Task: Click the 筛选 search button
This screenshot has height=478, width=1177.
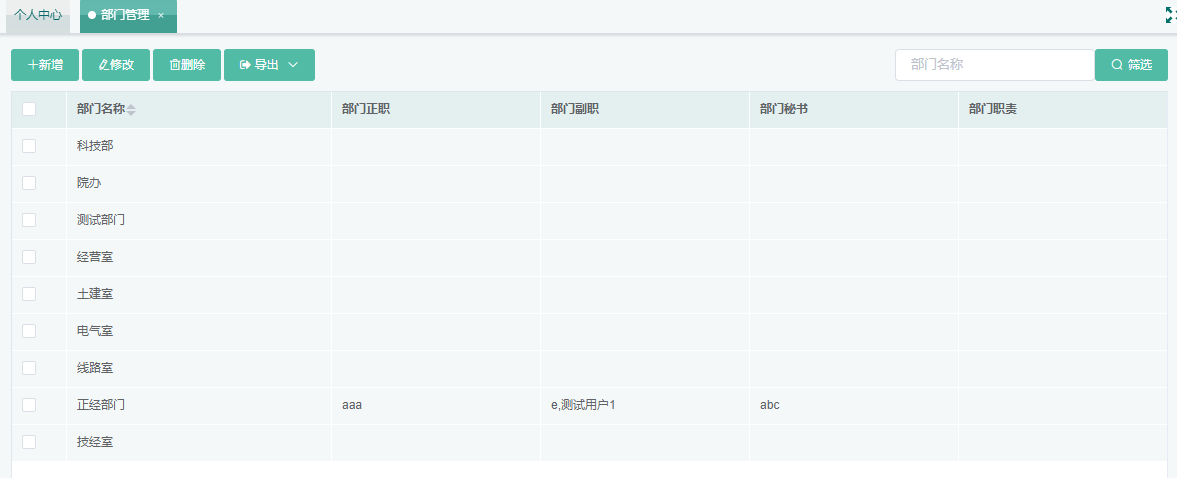Action: coord(1131,65)
